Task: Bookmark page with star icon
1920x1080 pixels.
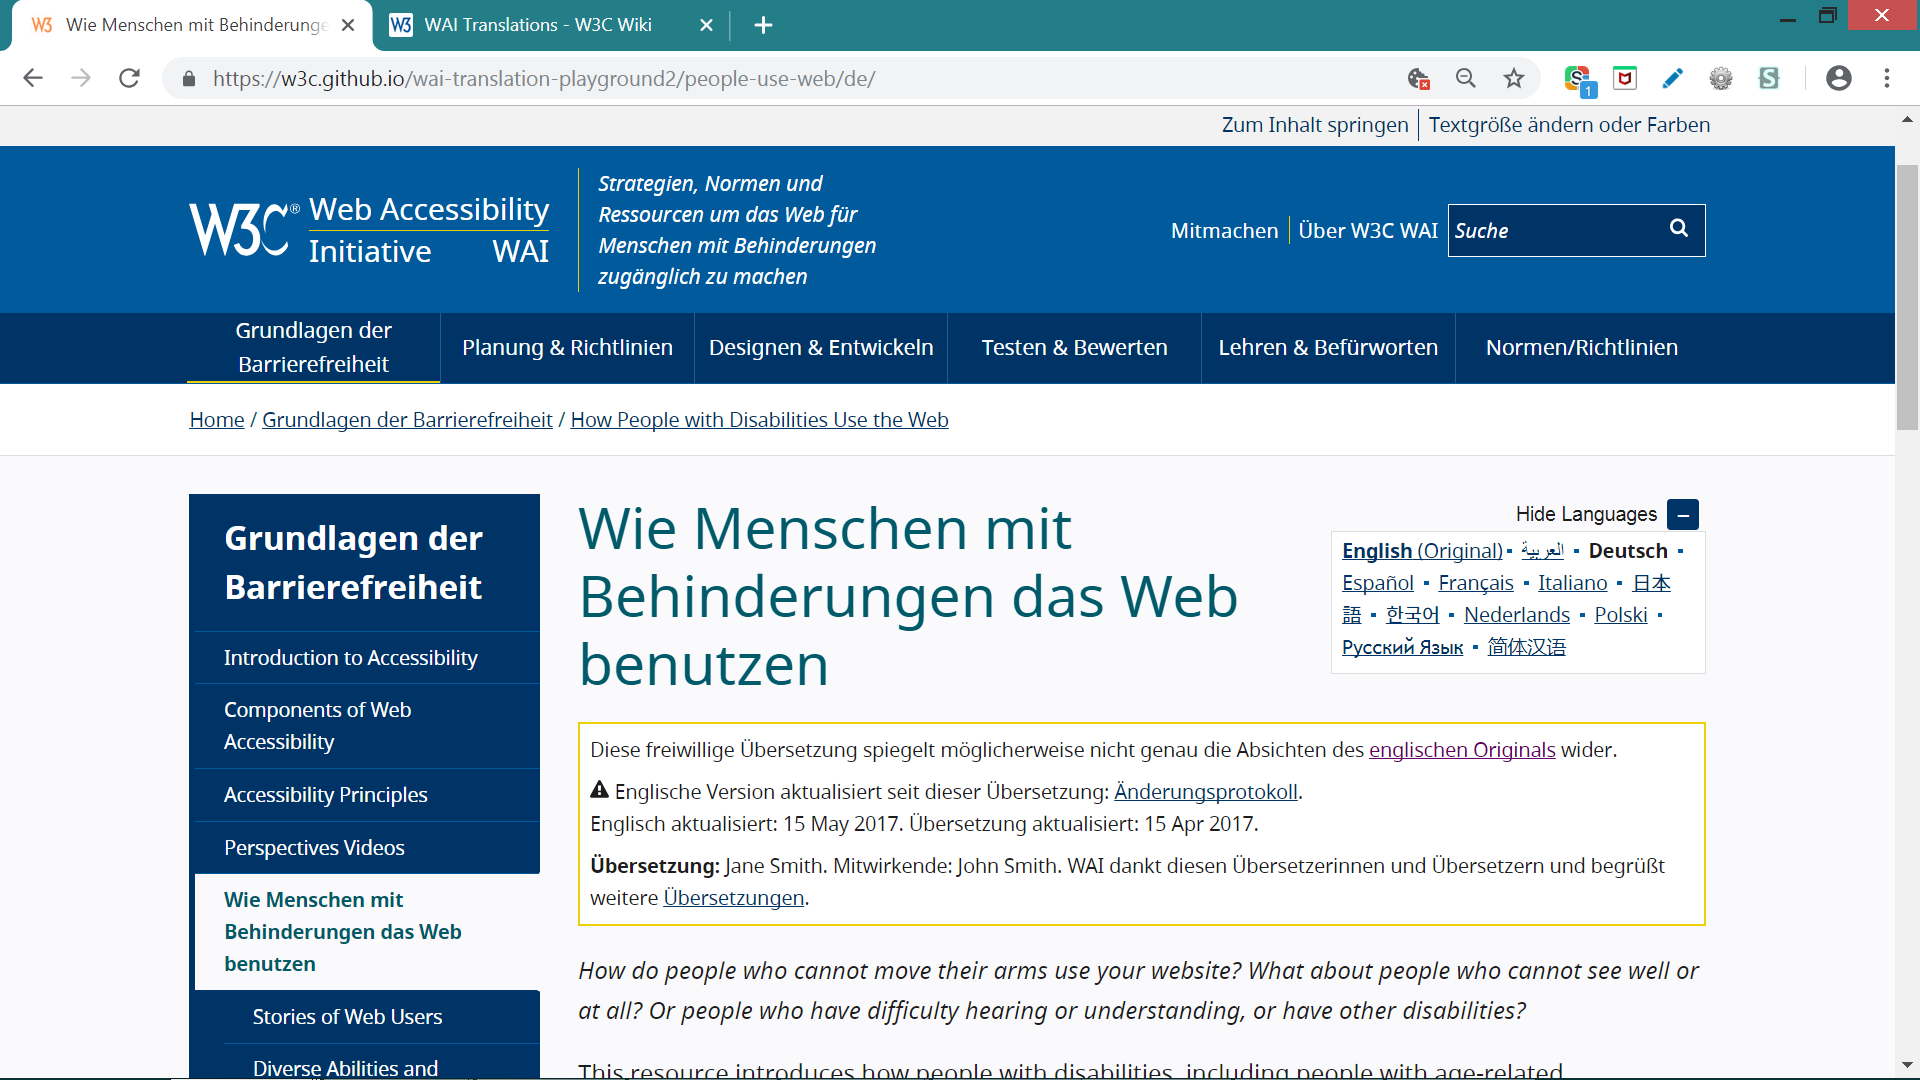Action: pyautogui.click(x=1514, y=78)
